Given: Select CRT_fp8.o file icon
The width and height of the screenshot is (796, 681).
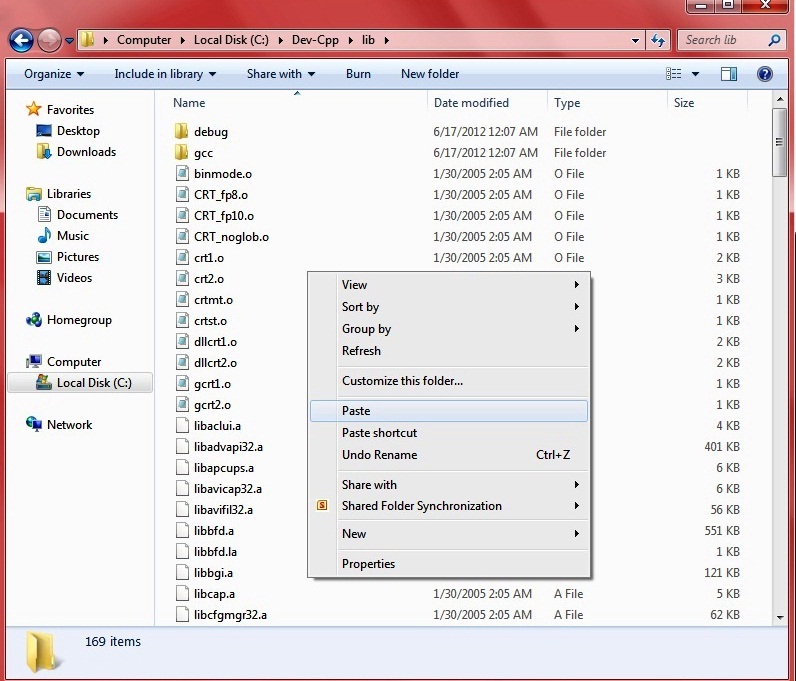Looking at the screenshot, I should click(x=182, y=195).
